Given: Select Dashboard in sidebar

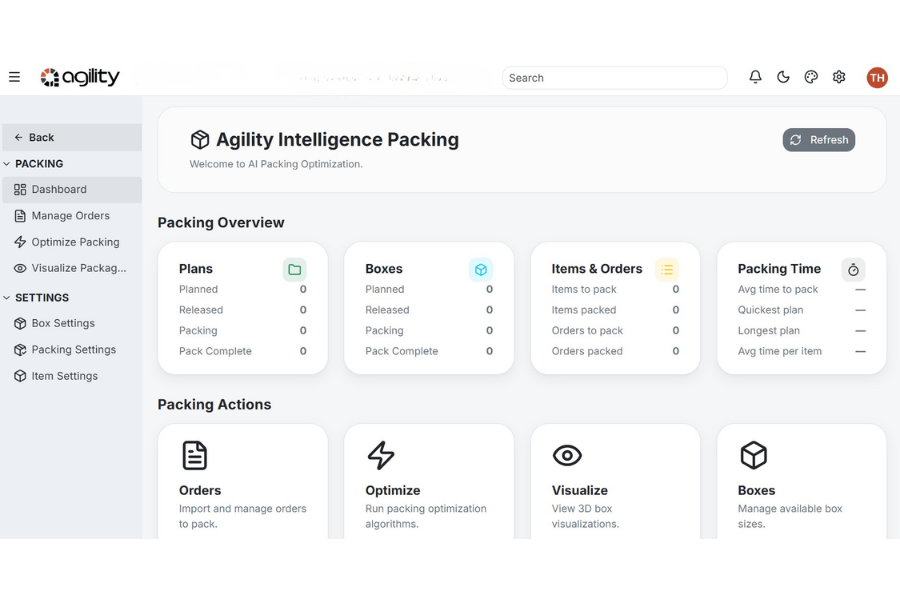Looking at the screenshot, I should pyautogui.click(x=72, y=189).
